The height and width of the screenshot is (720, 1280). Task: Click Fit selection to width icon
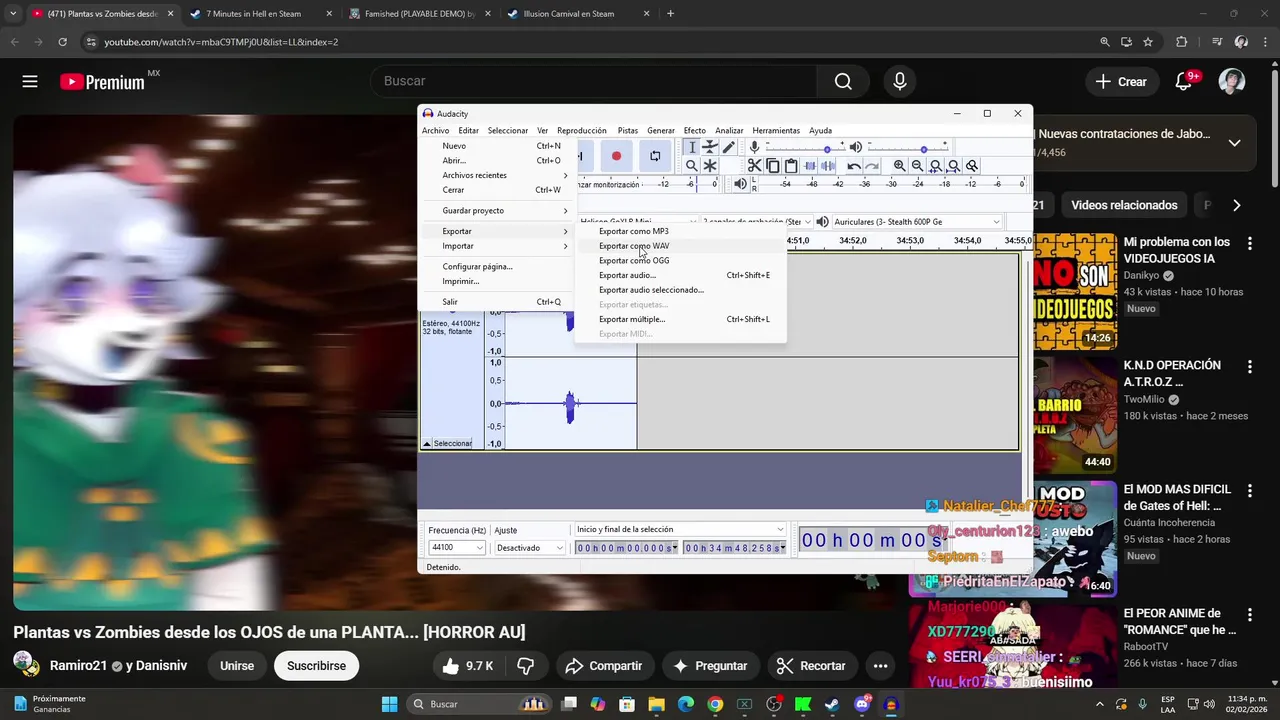[x=935, y=166]
